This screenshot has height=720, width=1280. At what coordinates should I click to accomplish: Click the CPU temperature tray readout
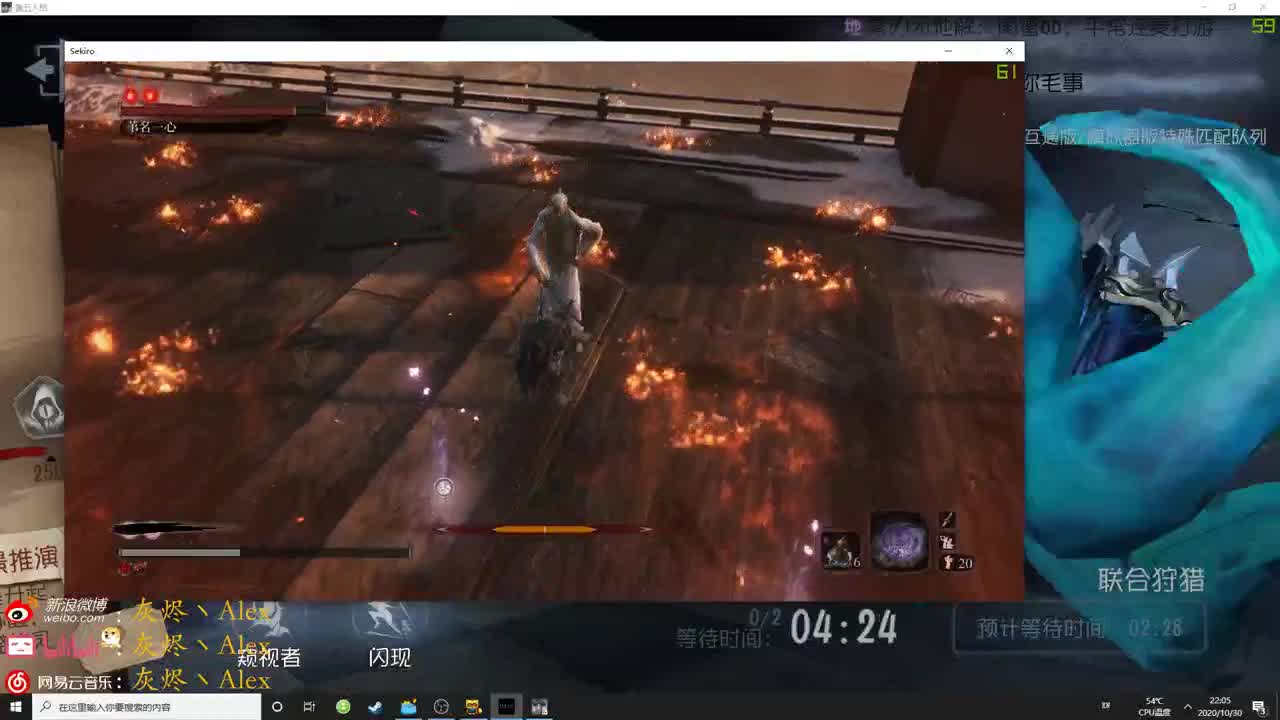coord(1154,707)
